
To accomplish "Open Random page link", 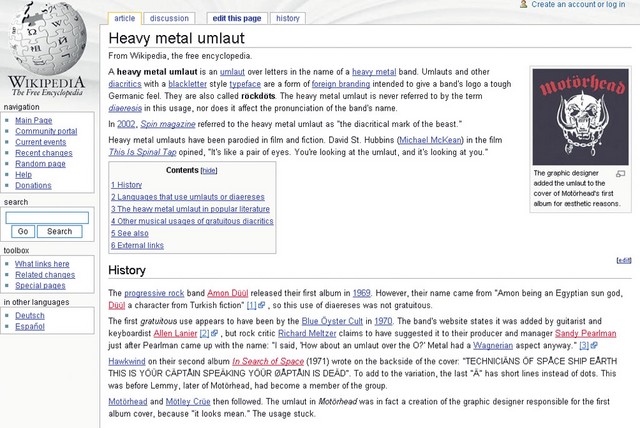I will 40,164.
